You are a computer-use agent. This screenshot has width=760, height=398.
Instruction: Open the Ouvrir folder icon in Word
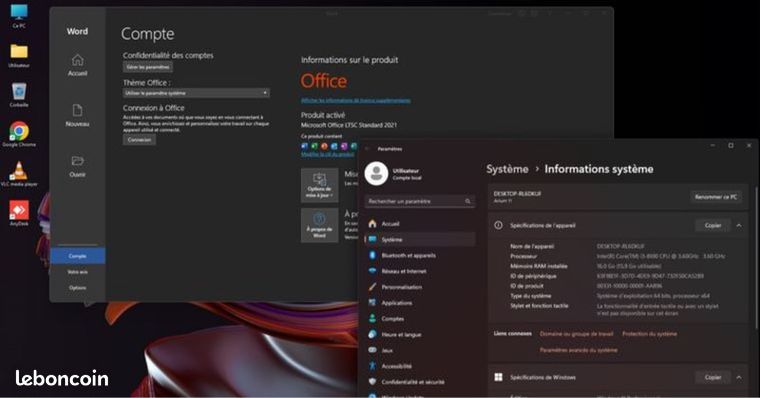click(78, 166)
